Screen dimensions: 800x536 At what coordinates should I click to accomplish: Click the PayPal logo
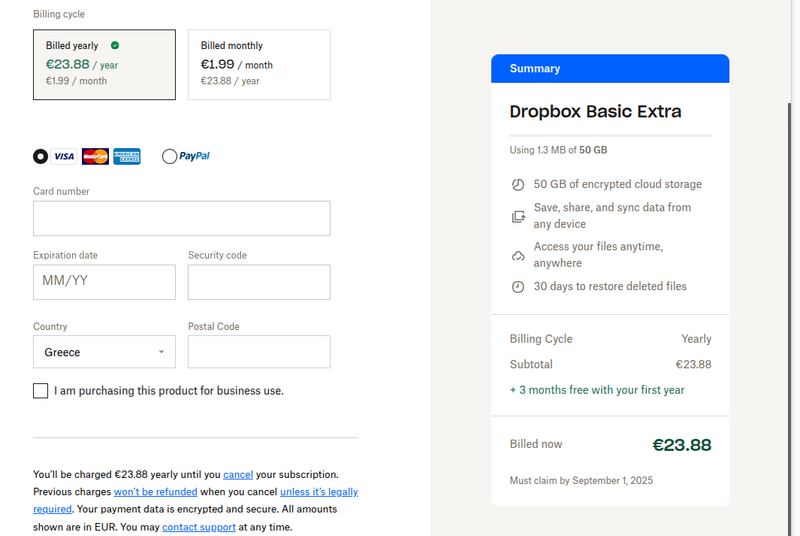click(194, 156)
